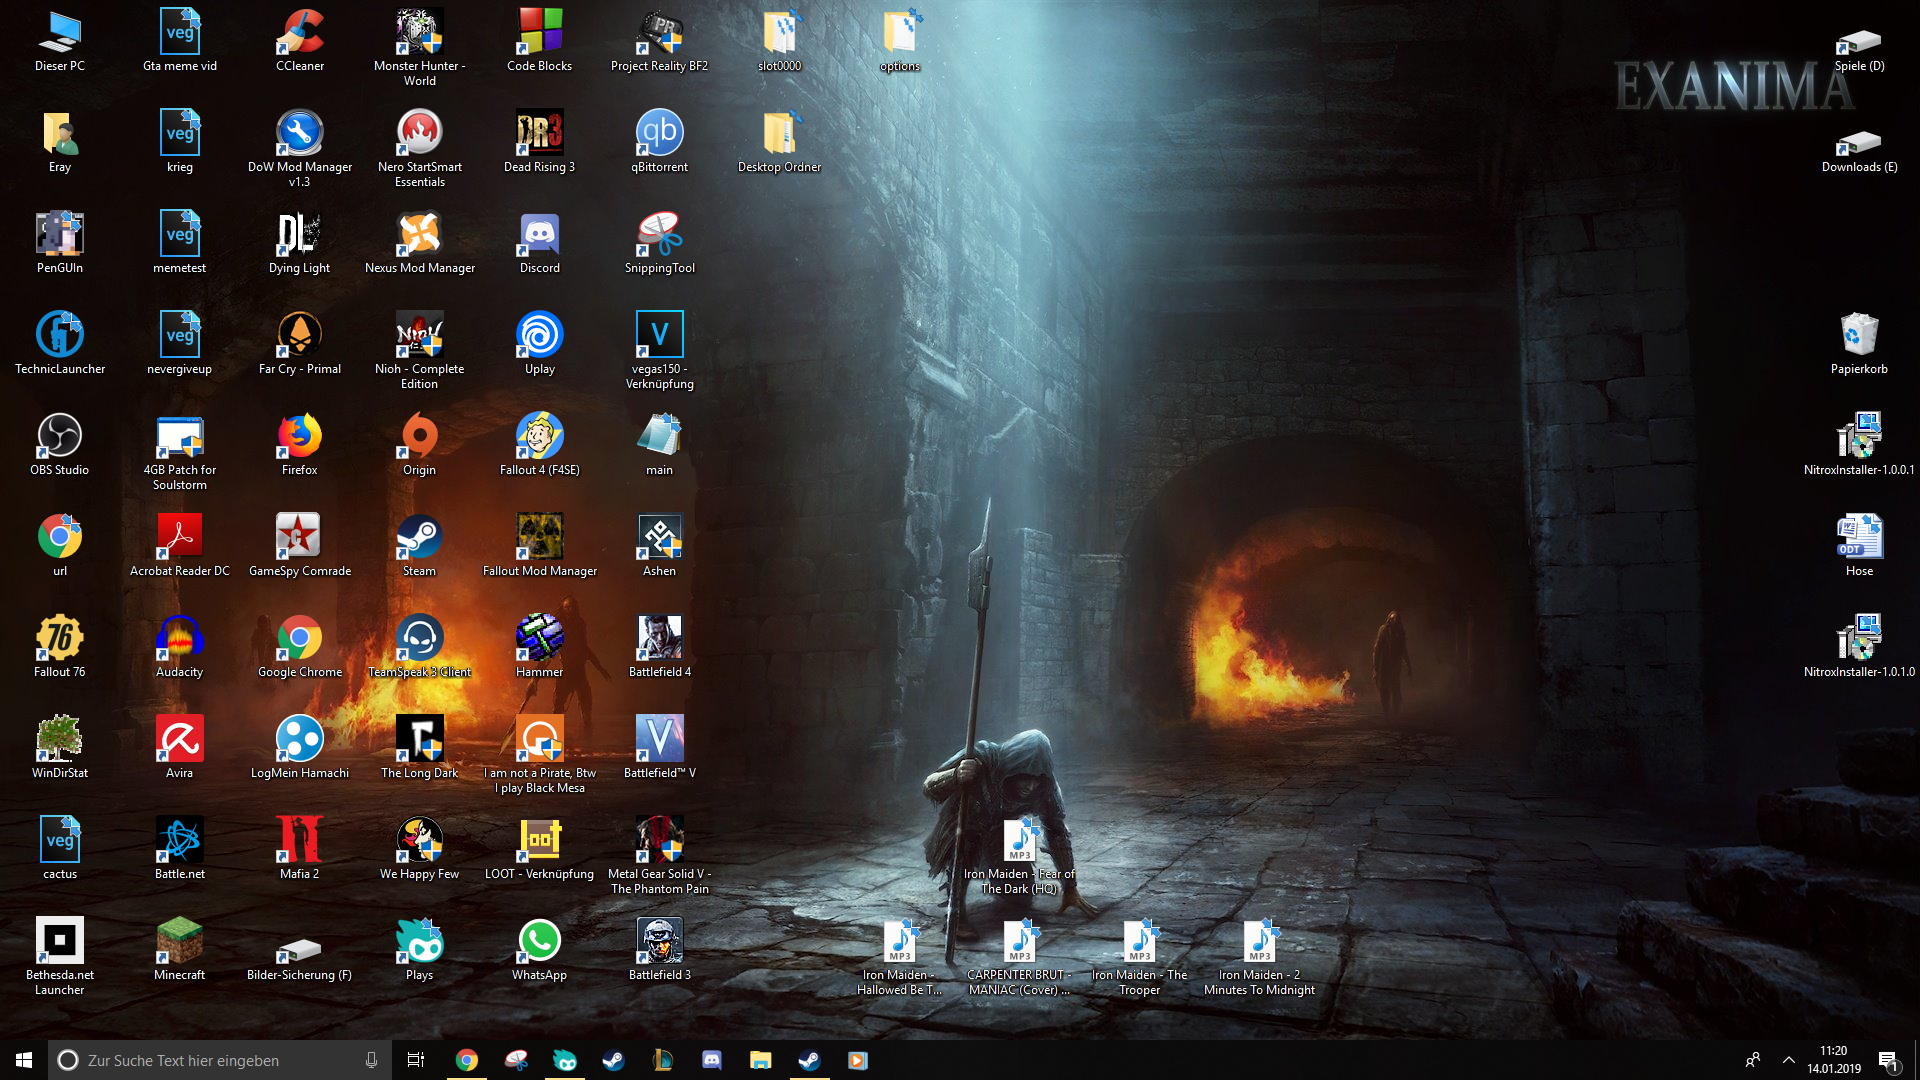Select the LogMeIn Hamachi shortcut

(300, 748)
